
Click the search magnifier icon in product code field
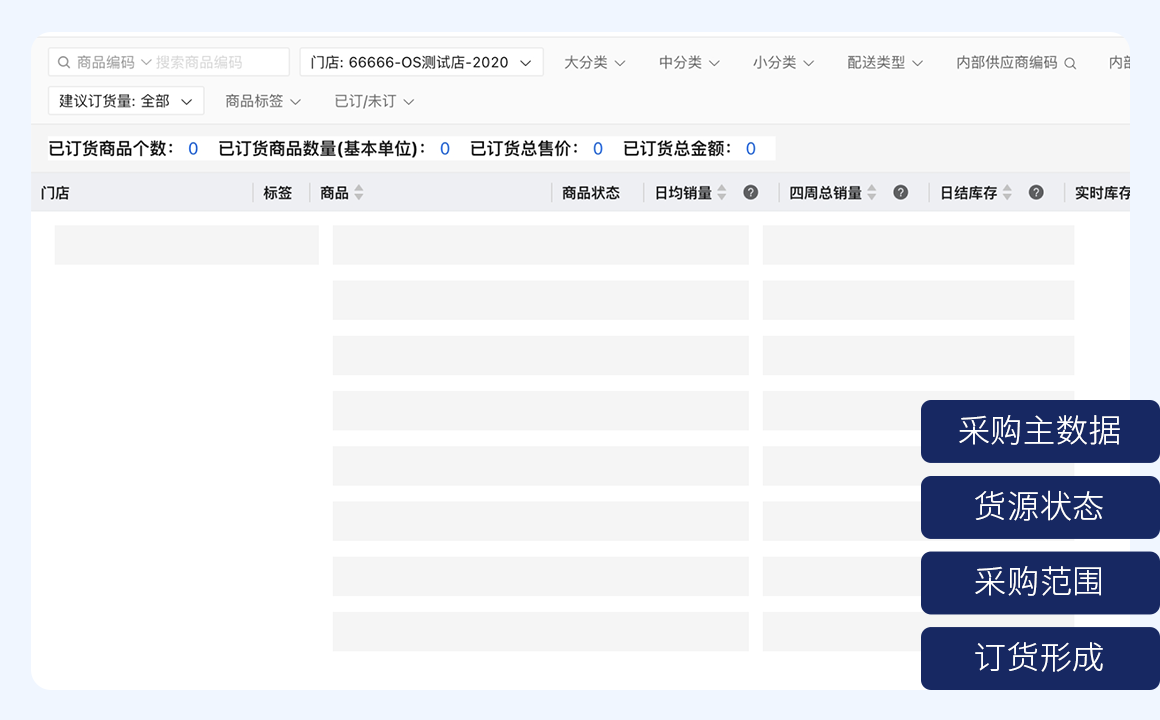coord(64,62)
